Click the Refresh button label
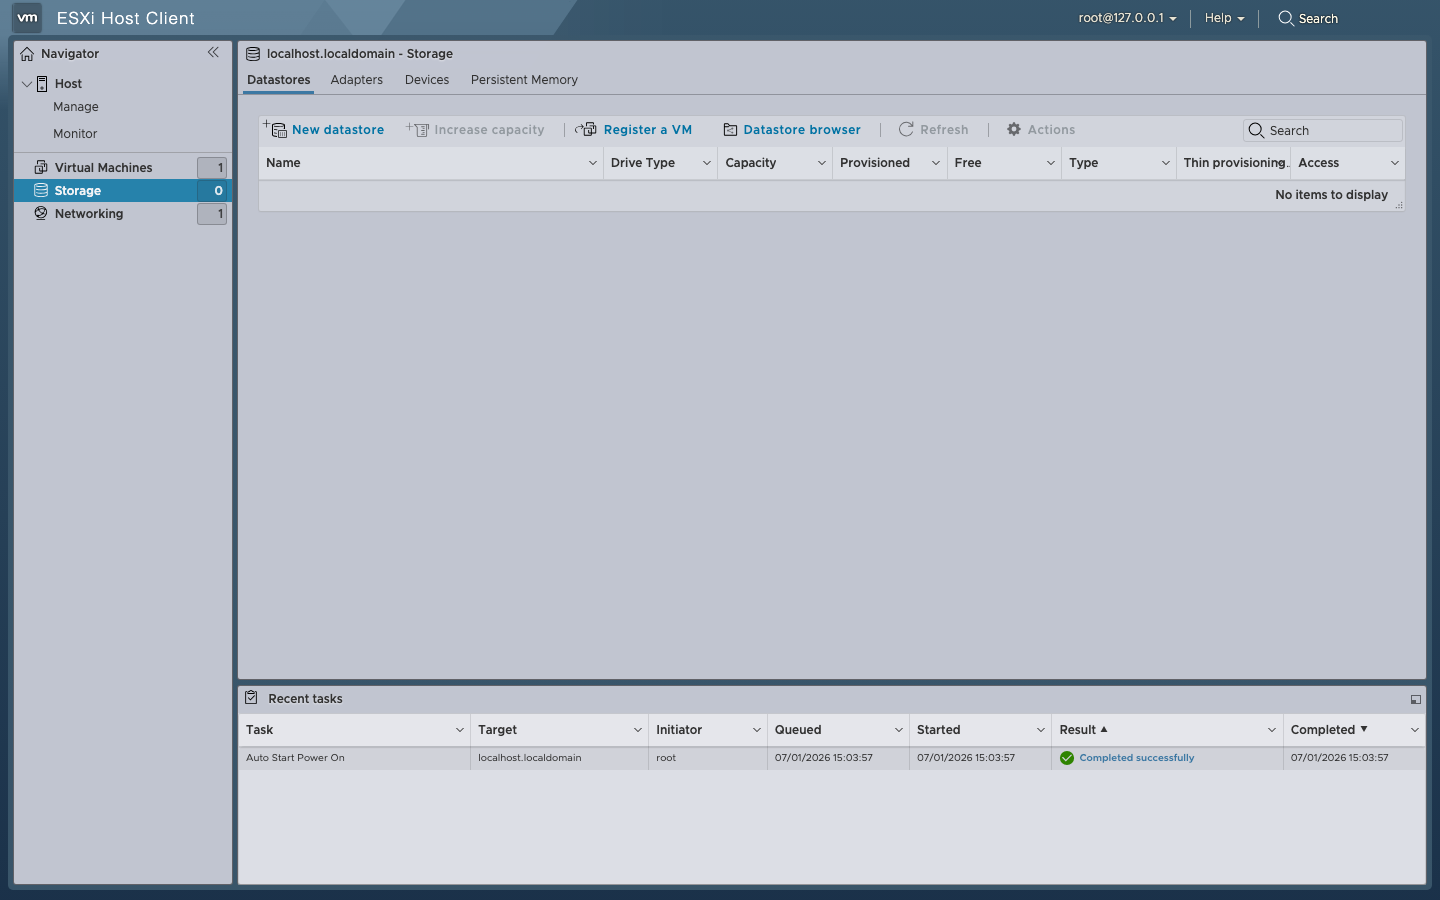This screenshot has height=900, width=1440. (944, 130)
